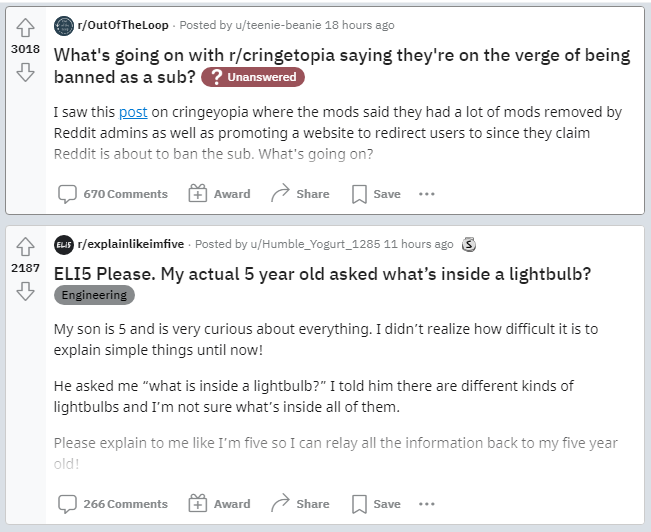Downvote the r/cringetopia OutOfTheLoop post
Screen dimensions: 651x532
25,72
